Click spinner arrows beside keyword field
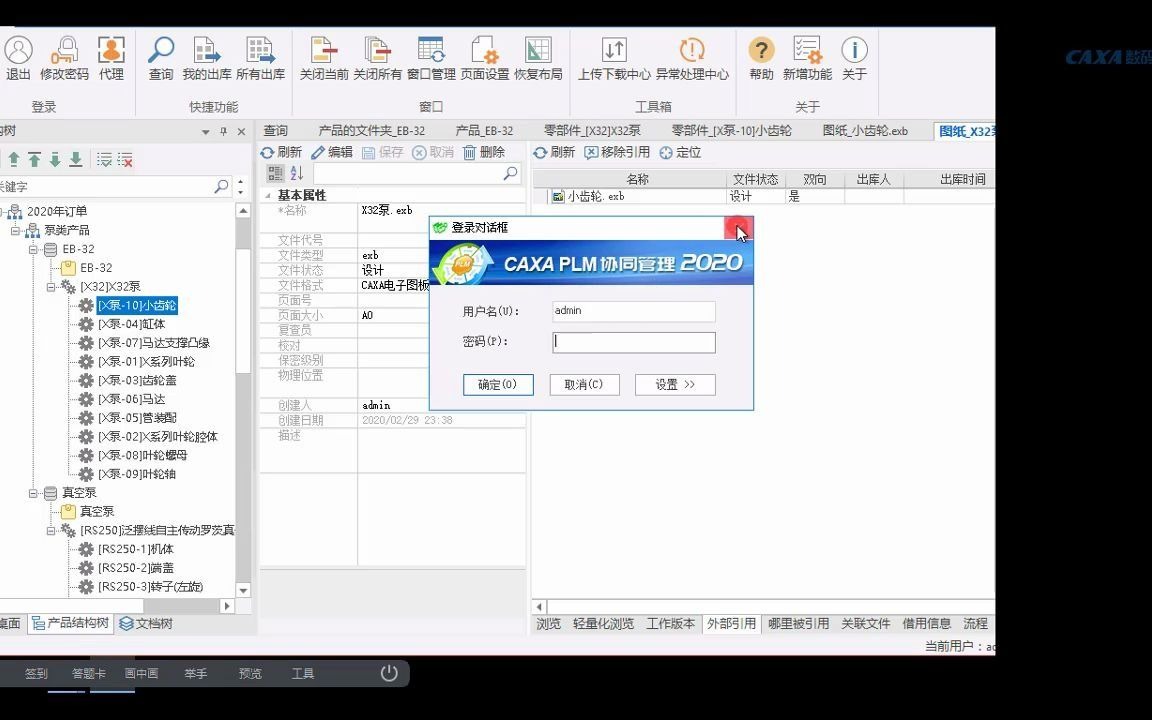The width and height of the screenshot is (1152, 720). click(240, 186)
